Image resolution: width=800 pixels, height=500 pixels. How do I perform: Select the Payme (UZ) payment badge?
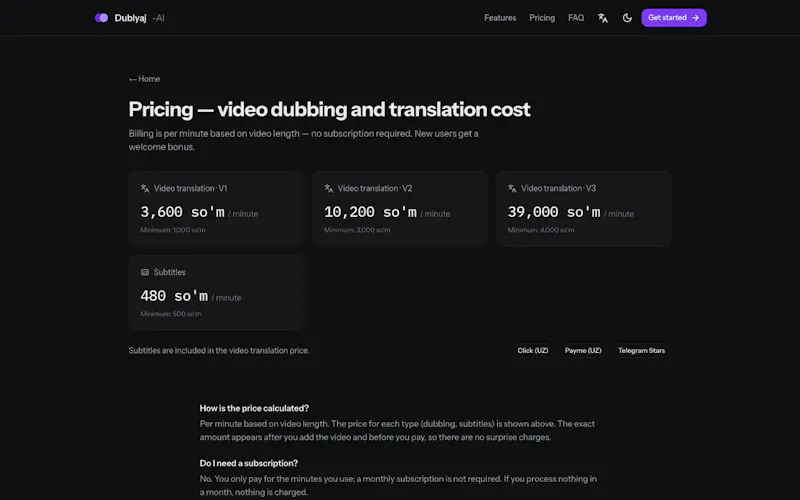tap(583, 351)
